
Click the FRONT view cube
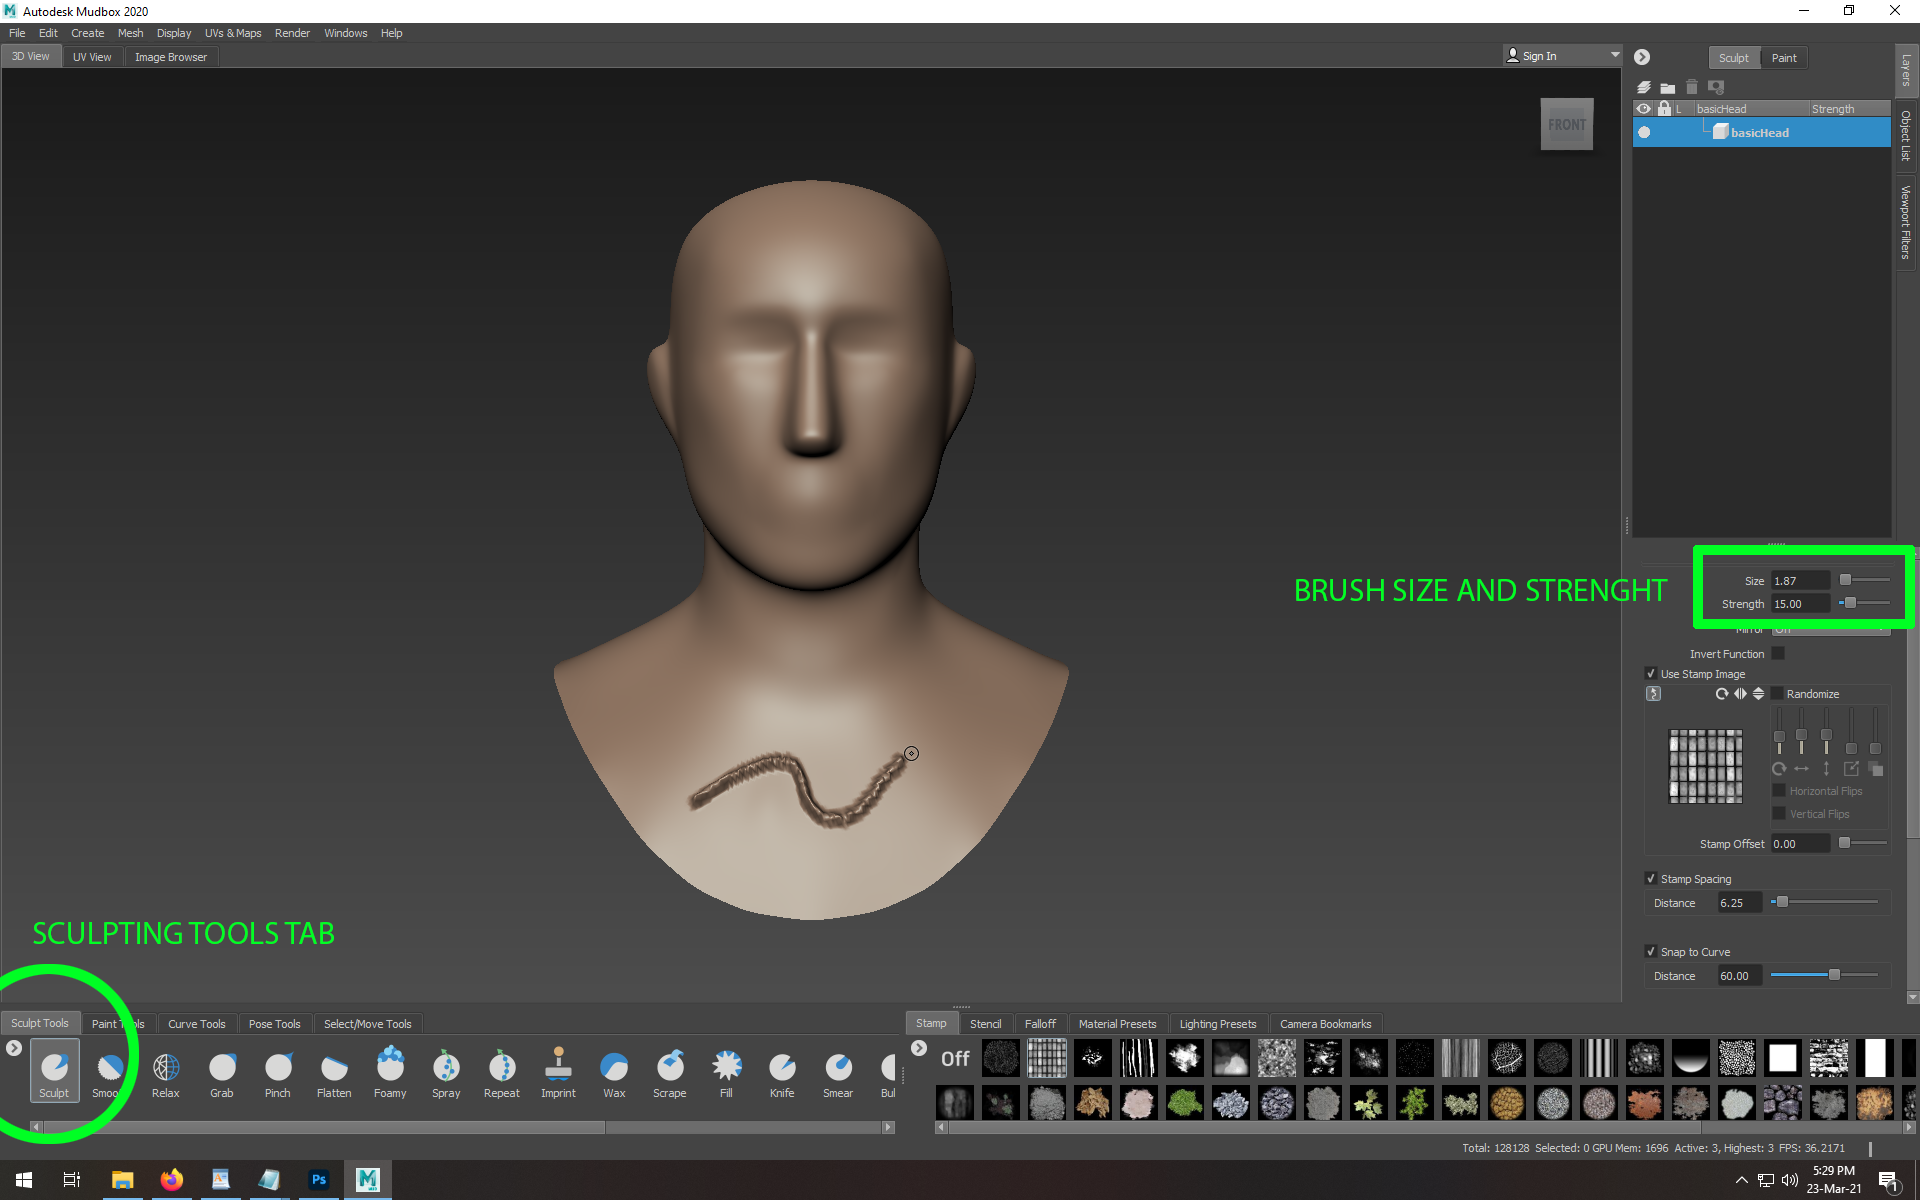pos(1567,125)
